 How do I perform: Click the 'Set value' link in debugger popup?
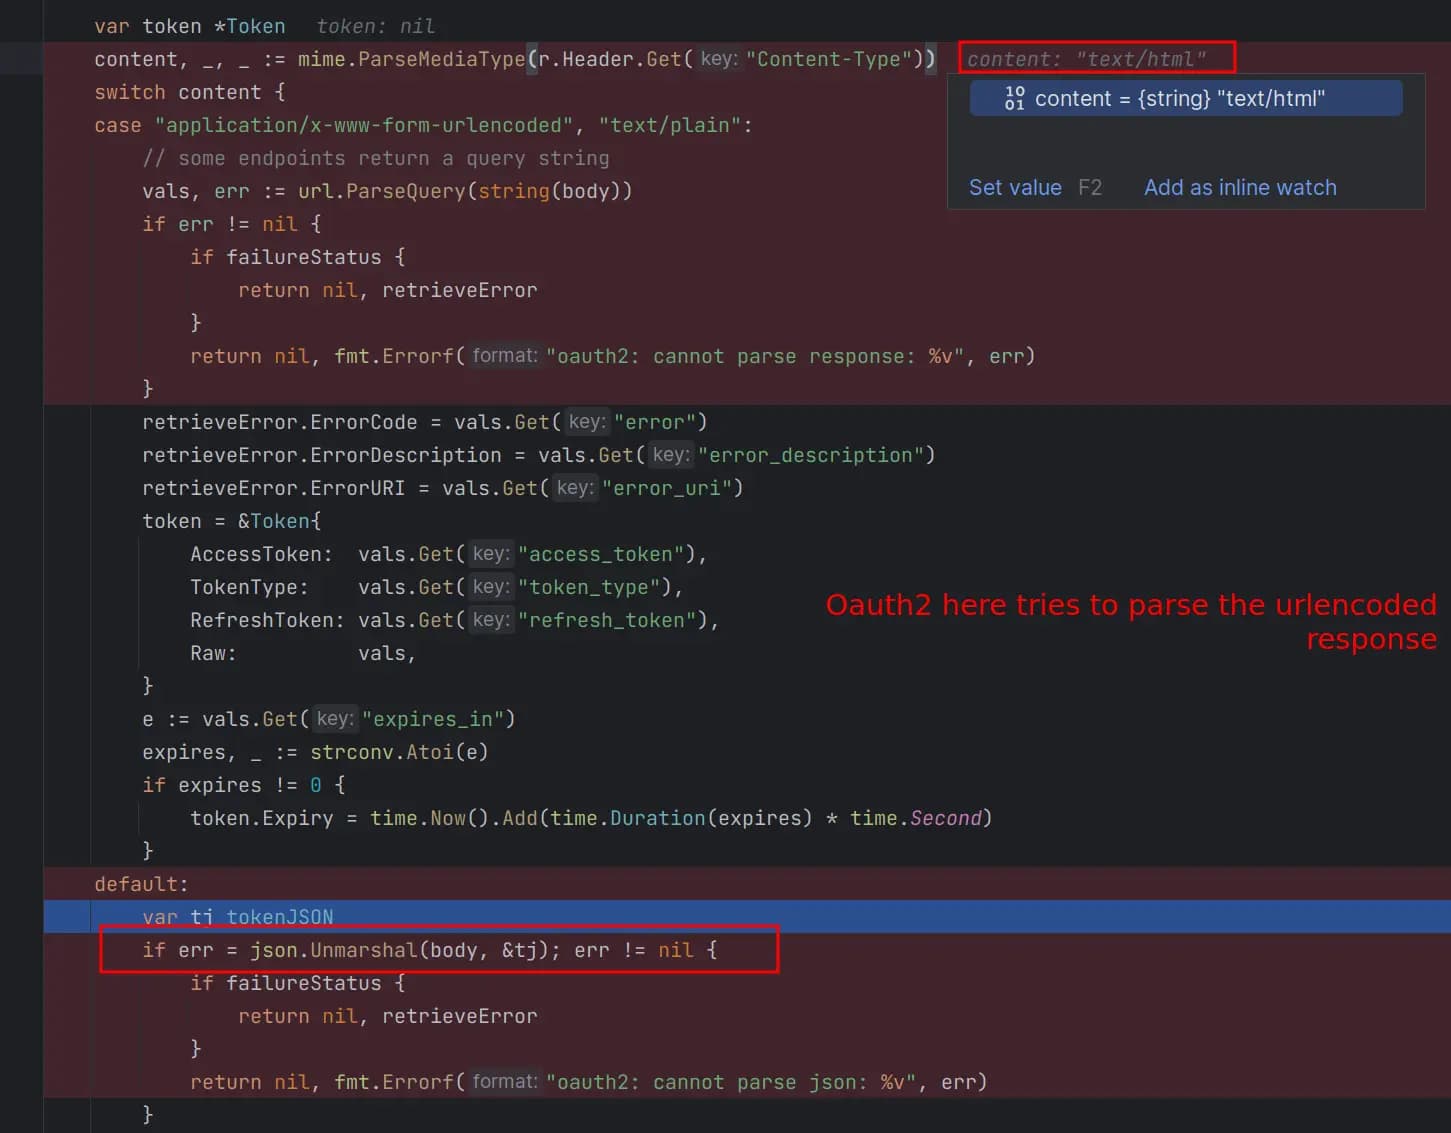tap(1015, 187)
